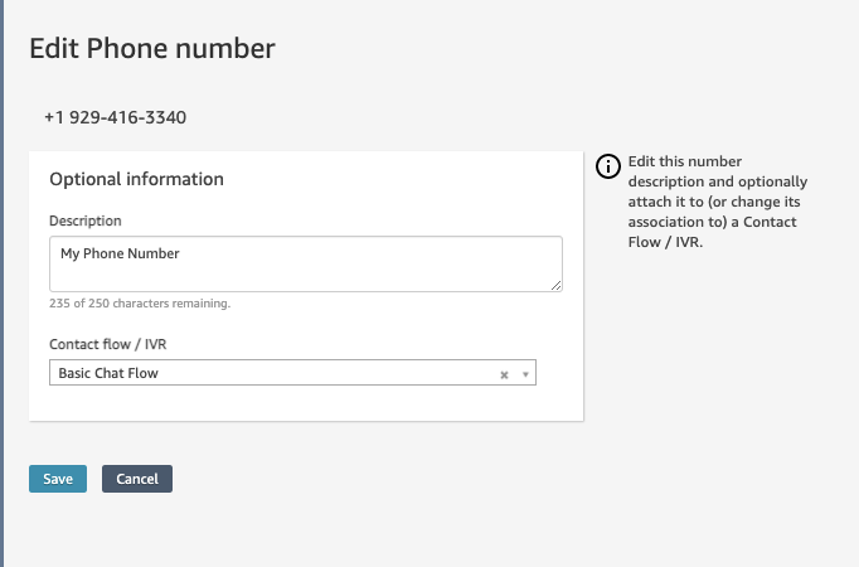This screenshot has height=568, width=860.
Task: Click the info circle icon
Action: coord(608,166)
